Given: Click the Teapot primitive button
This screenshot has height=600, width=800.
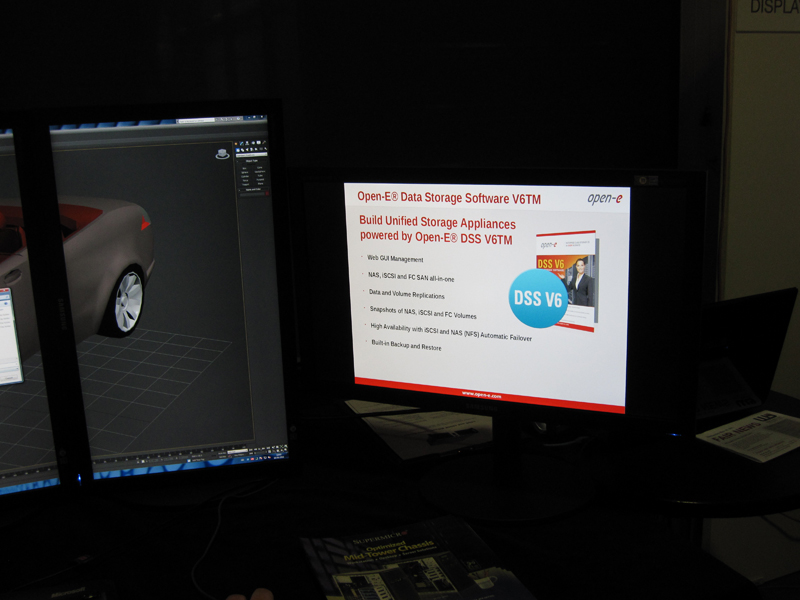Looking at the screenshot, I should click(x=245, y=184).
